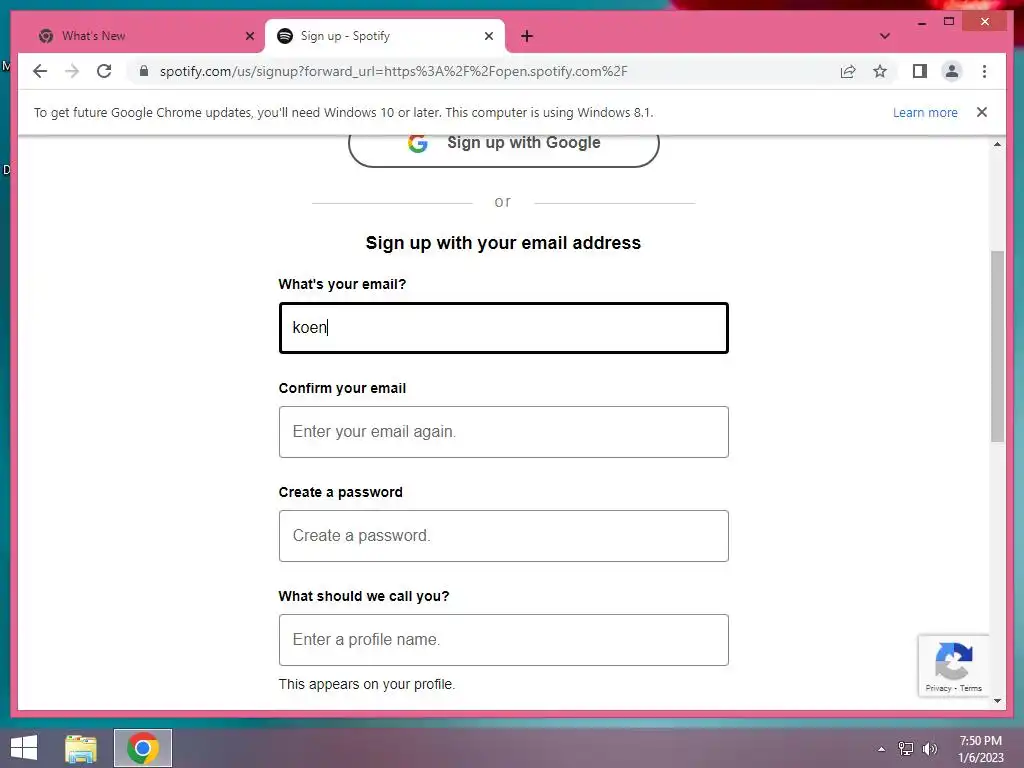Click the profile name input field

click(x=504, y=639)
